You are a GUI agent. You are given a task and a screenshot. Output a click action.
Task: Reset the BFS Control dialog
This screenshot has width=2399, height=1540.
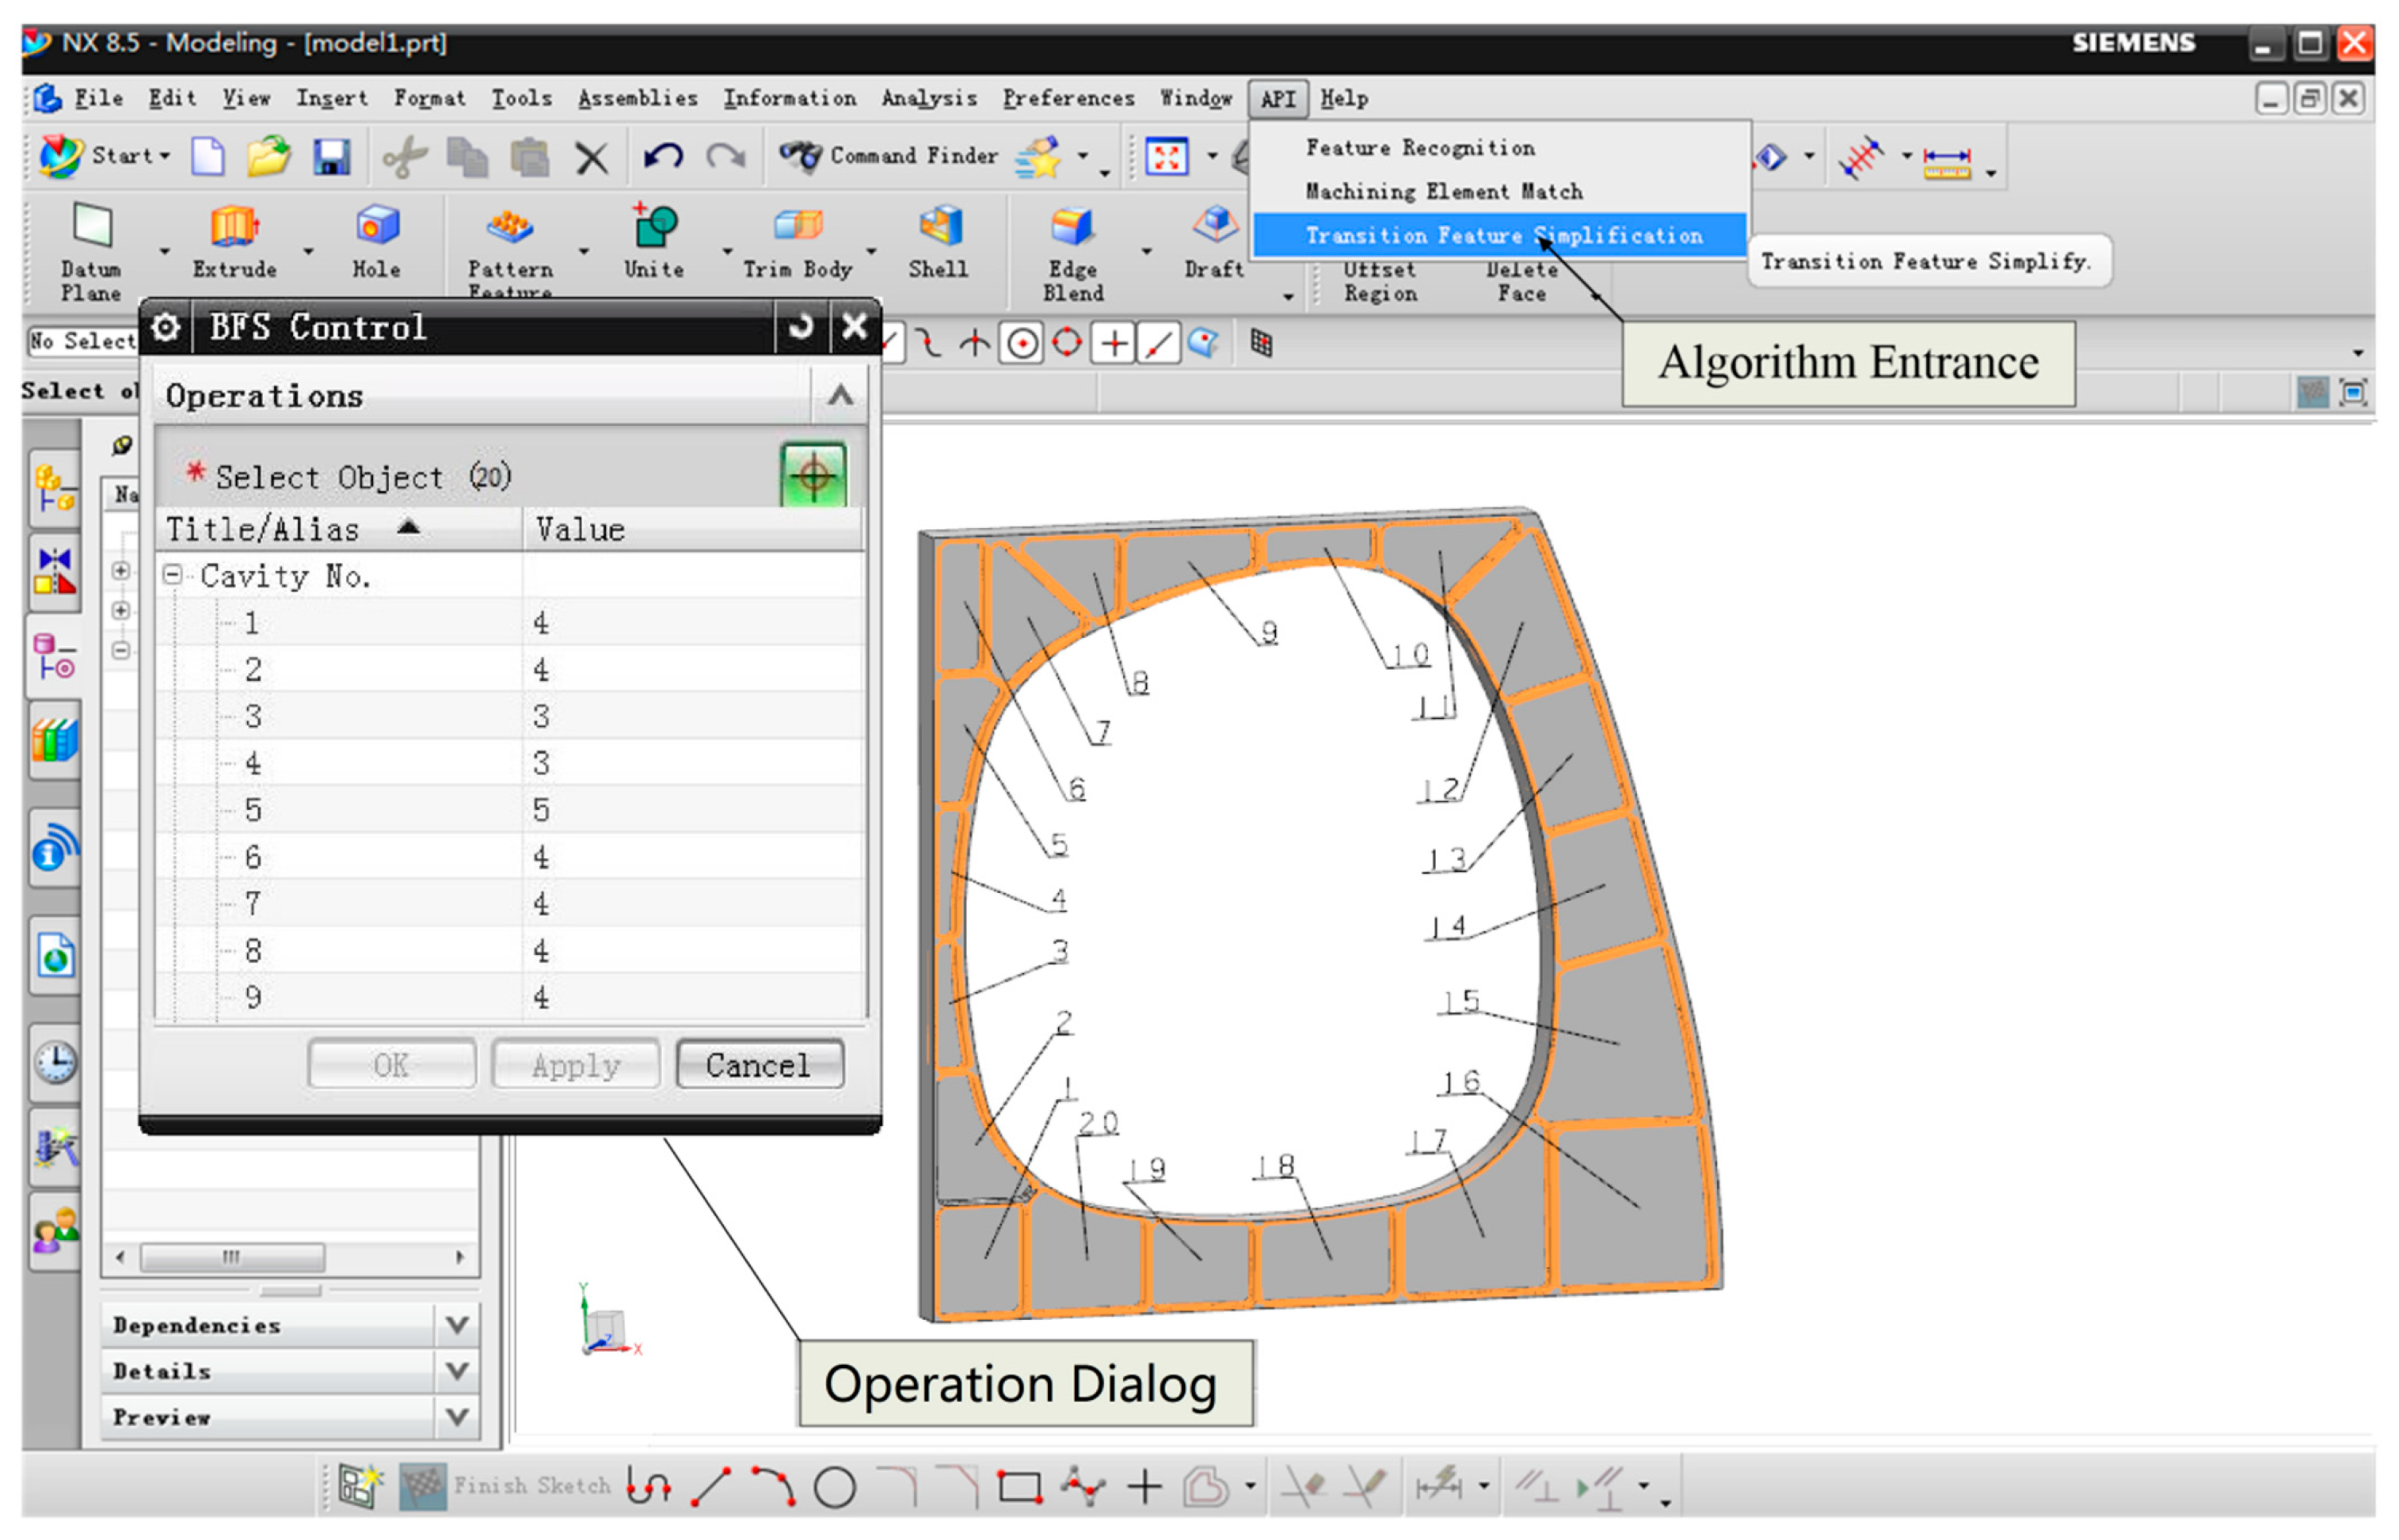tap(800, 327)
